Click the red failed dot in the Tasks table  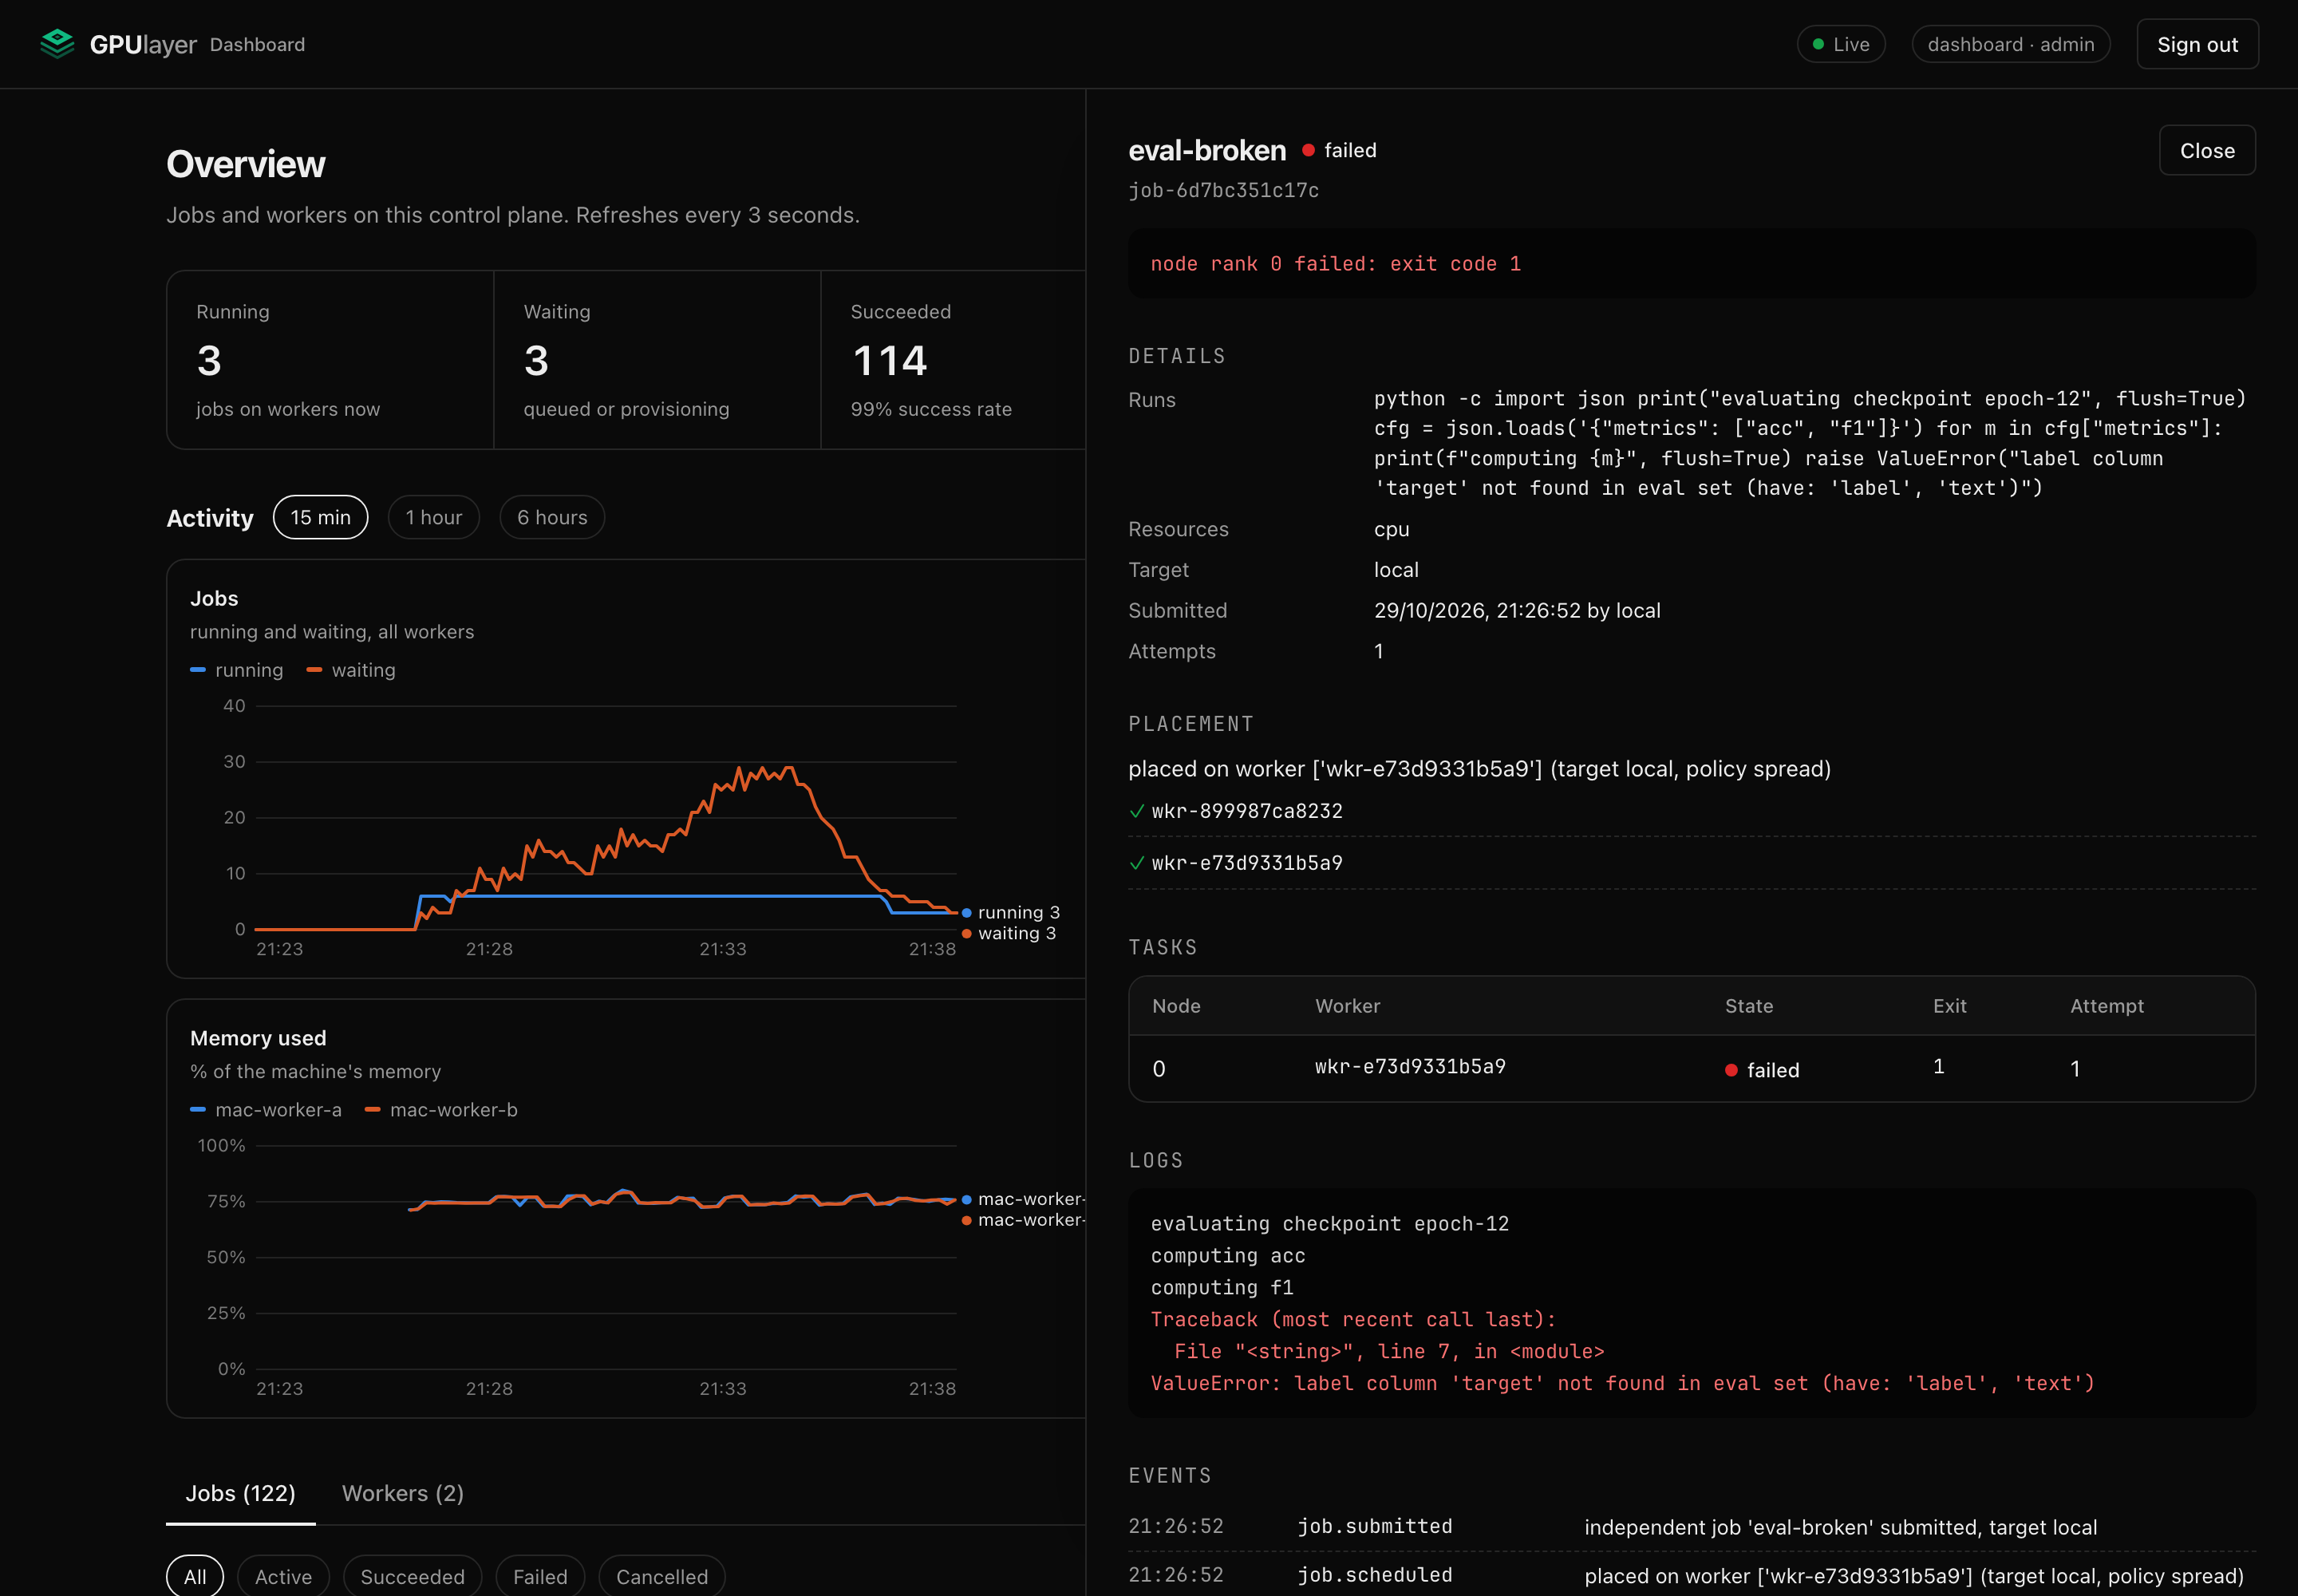[1730, 1070]
